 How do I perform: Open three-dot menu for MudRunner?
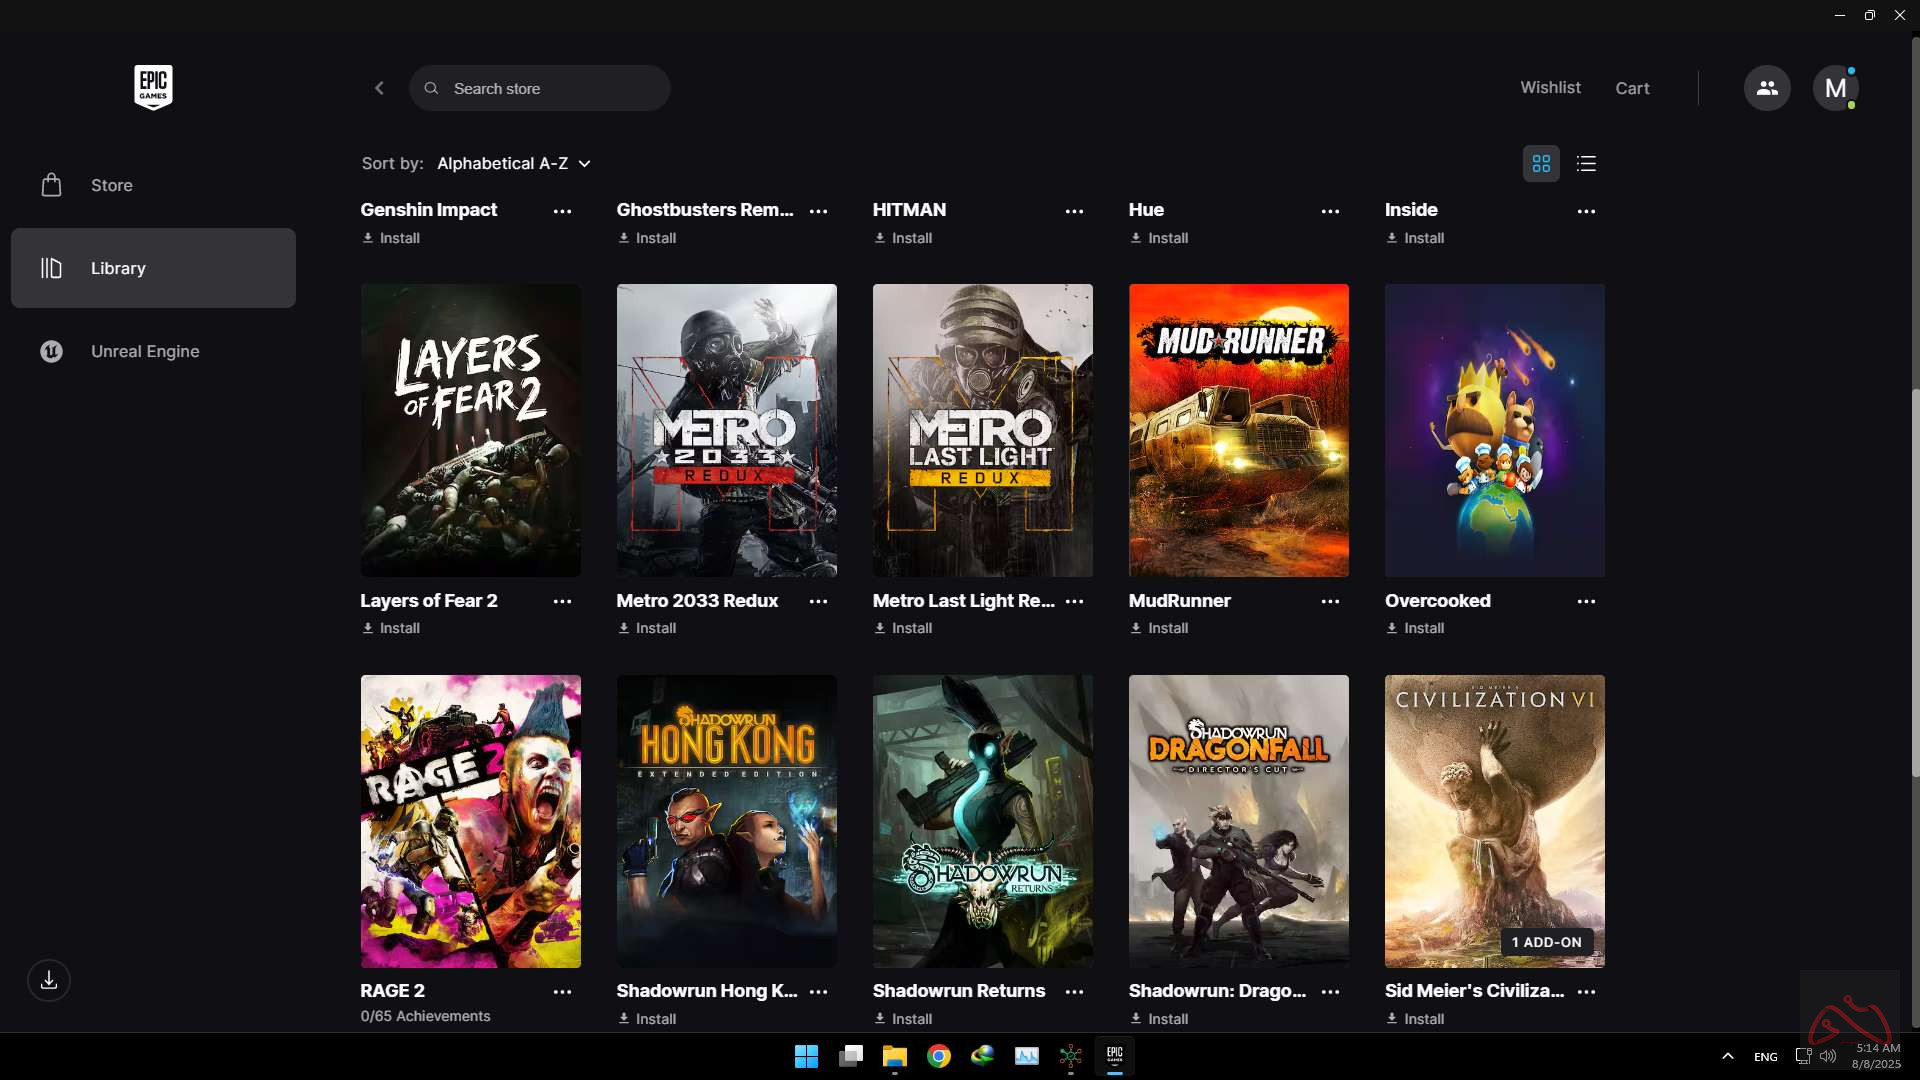pyautogui.click(x=1330, y=601)
